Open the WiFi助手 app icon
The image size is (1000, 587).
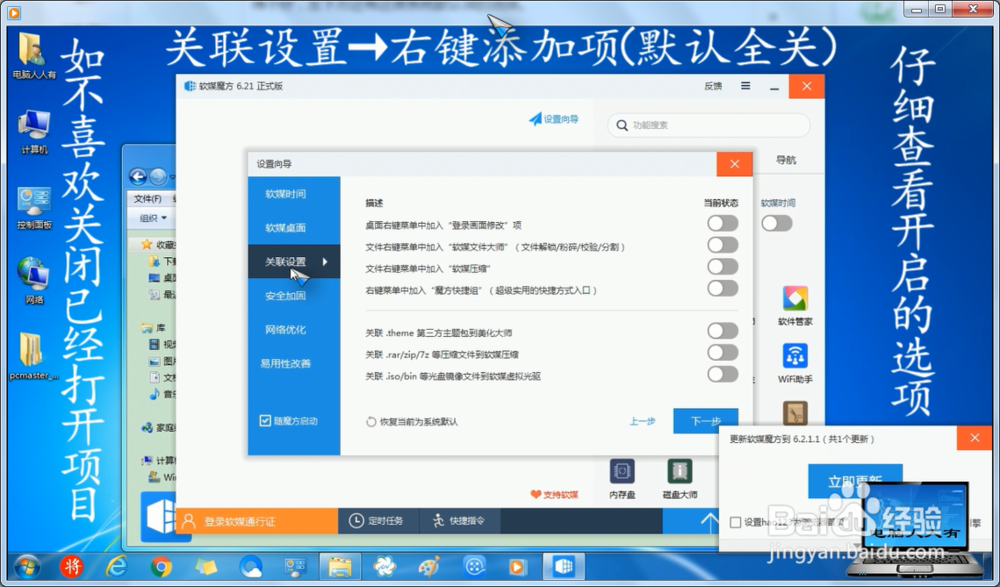[795, 363]
